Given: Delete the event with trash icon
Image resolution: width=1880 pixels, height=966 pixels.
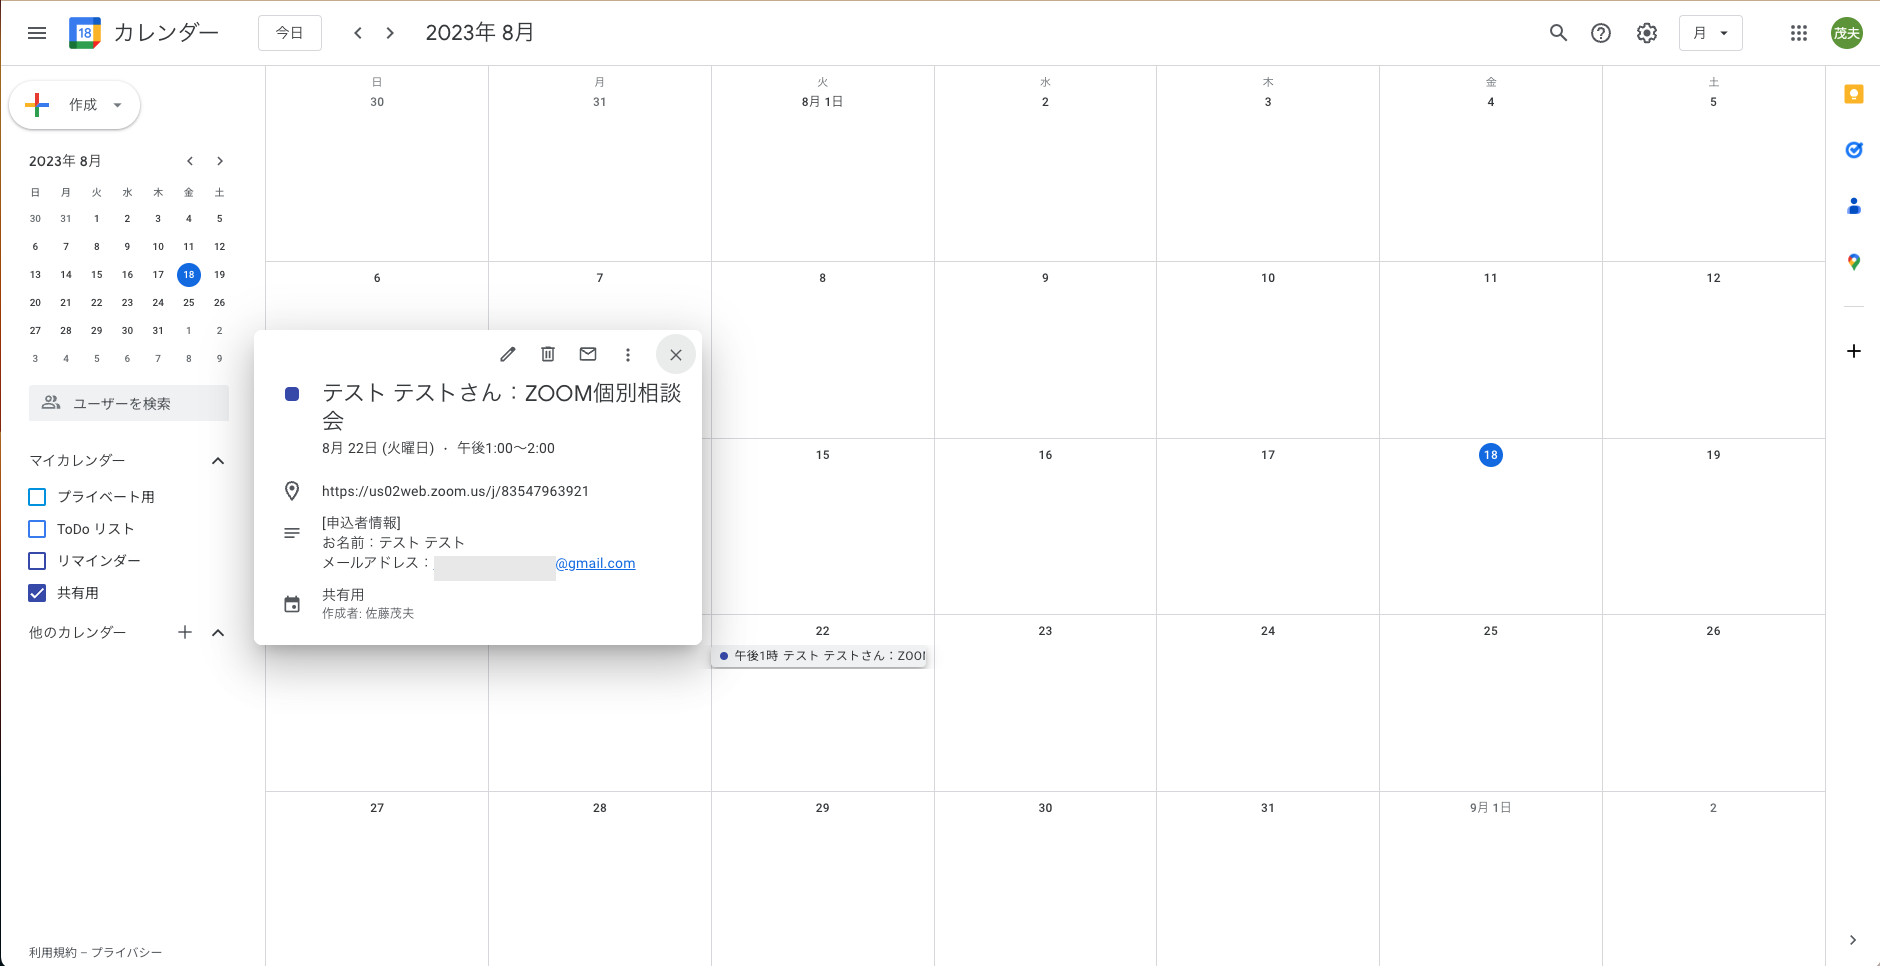Looking at the screenshot, I should 548,354.
